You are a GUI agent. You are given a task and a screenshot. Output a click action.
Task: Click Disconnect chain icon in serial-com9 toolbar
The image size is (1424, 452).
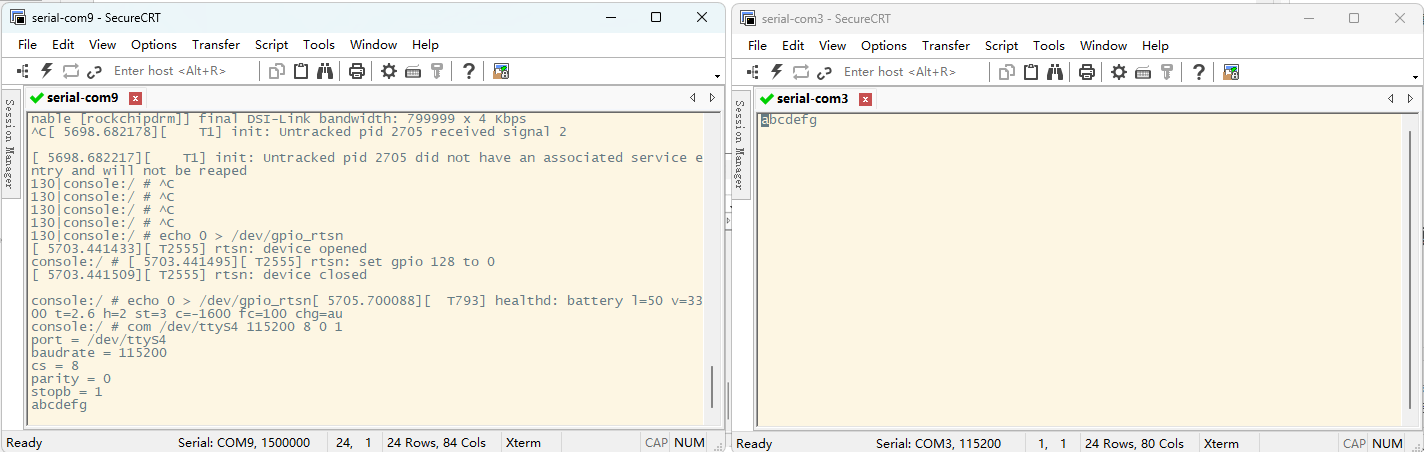click(95, 71)
